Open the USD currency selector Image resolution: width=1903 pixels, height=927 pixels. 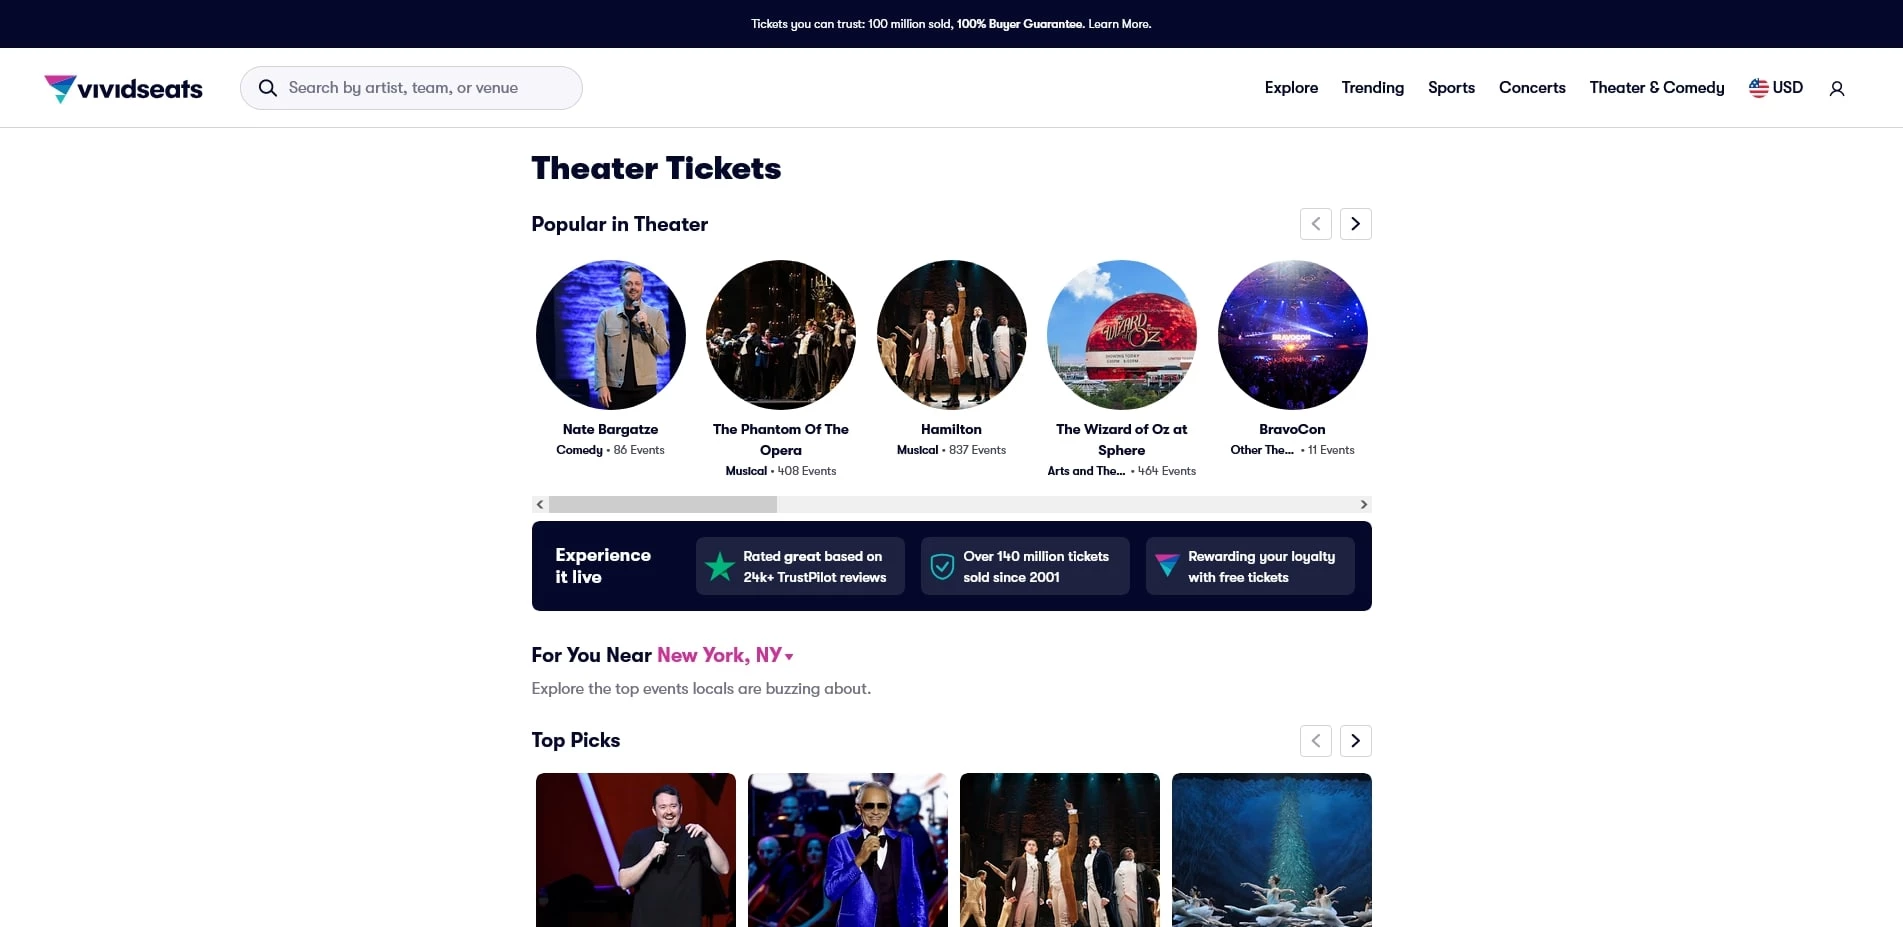click(1776, 88)
